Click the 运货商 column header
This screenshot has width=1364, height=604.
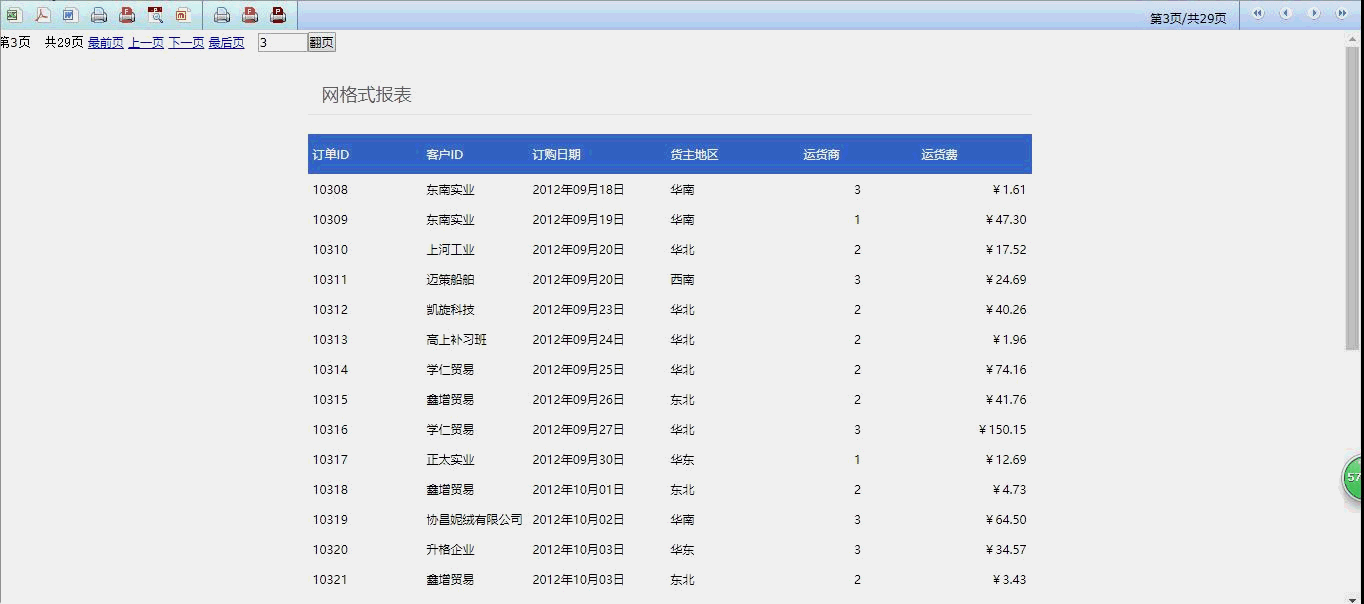pos(821,154)
